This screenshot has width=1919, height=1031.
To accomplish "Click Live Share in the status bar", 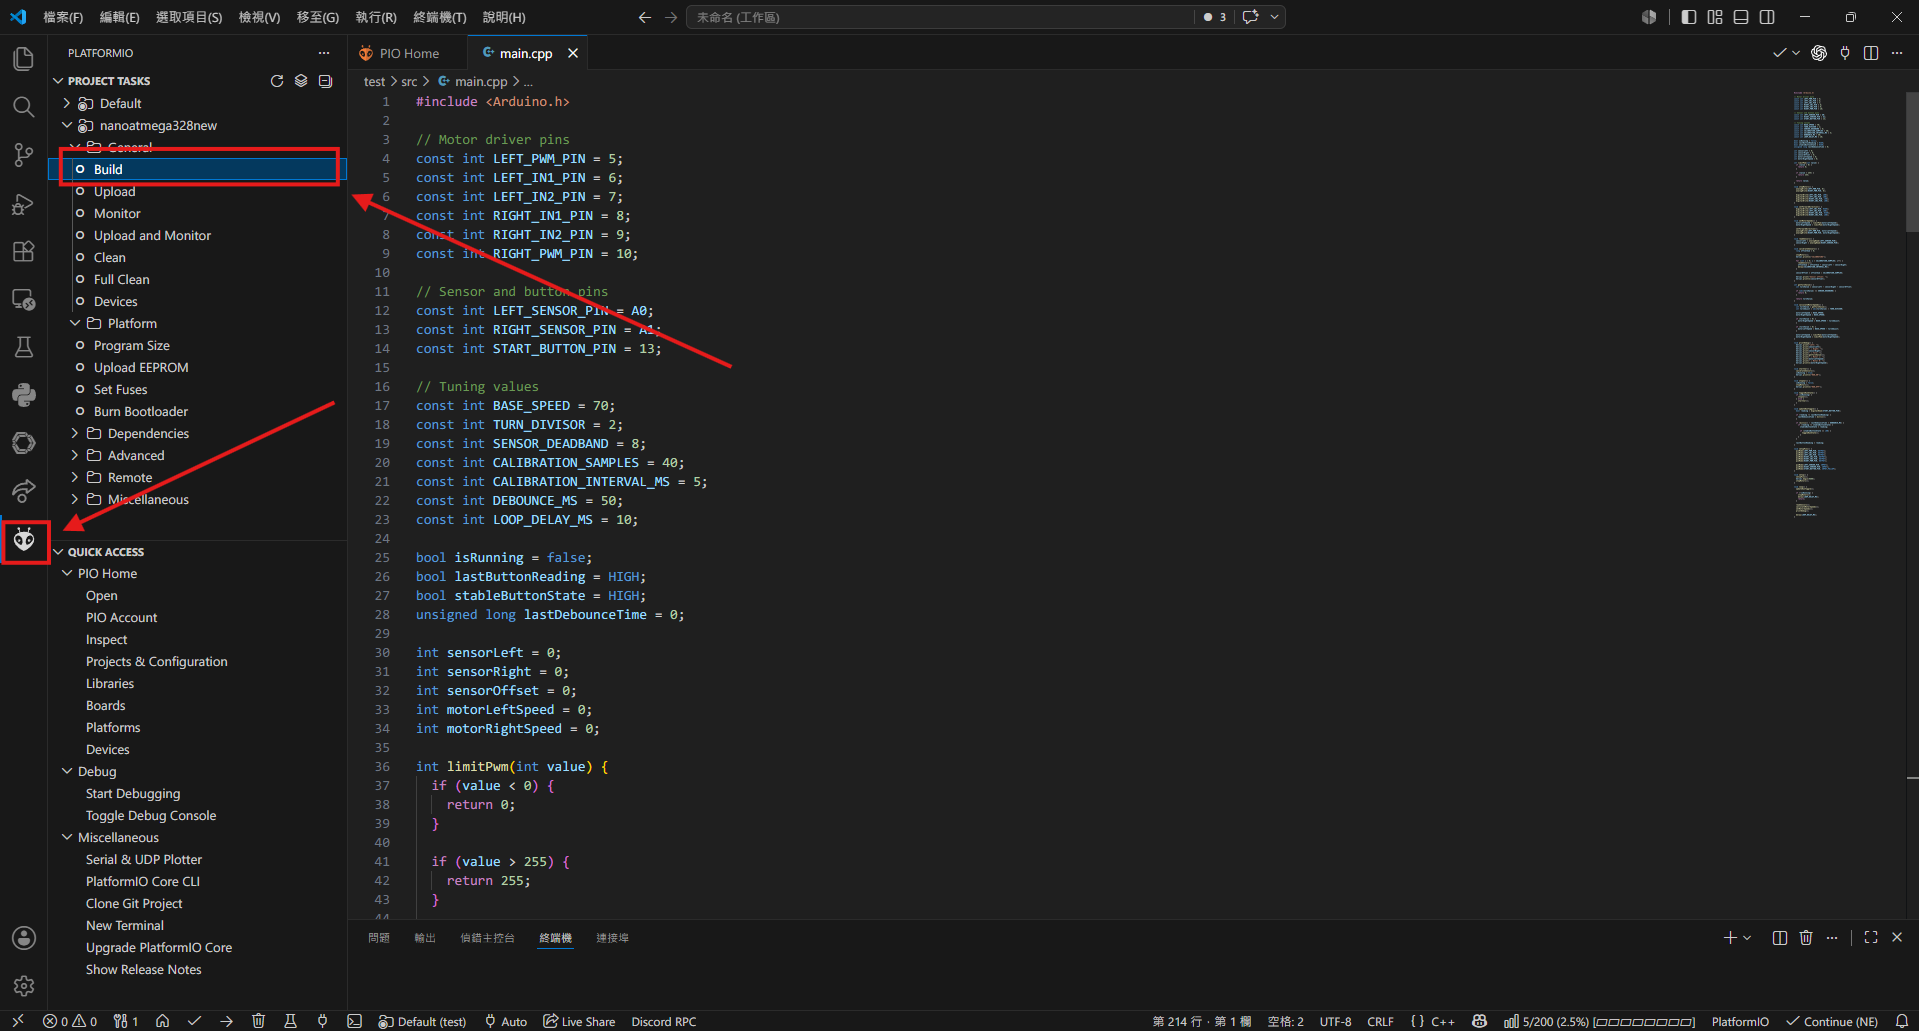I will coord(579,1021).
